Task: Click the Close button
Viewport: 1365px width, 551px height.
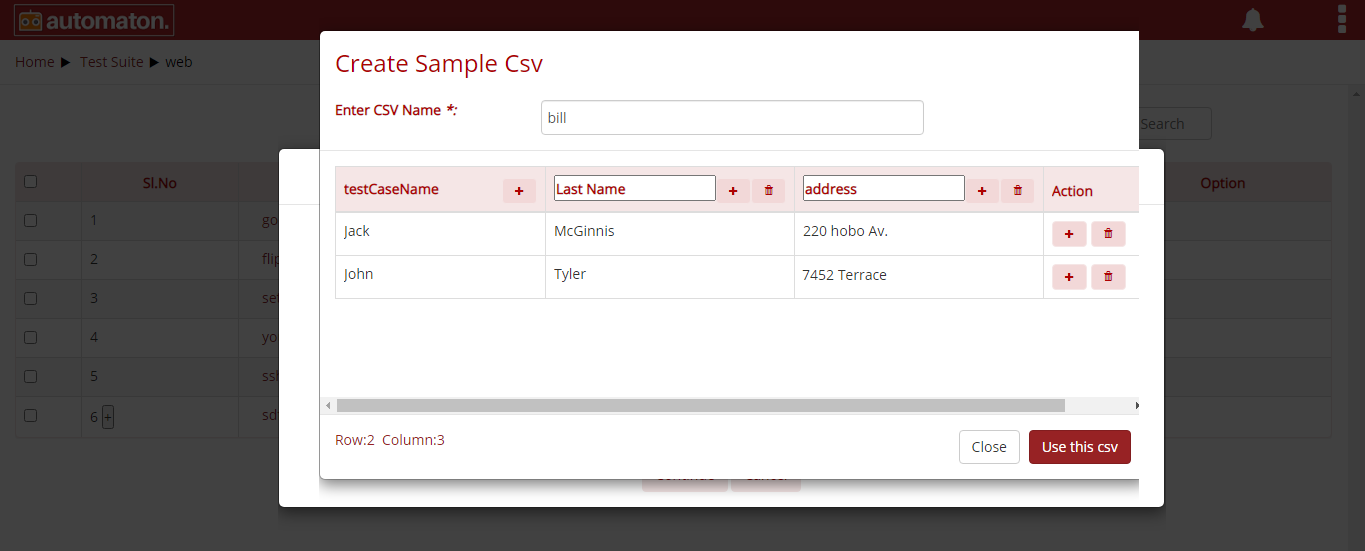Action: coord(989,447)
